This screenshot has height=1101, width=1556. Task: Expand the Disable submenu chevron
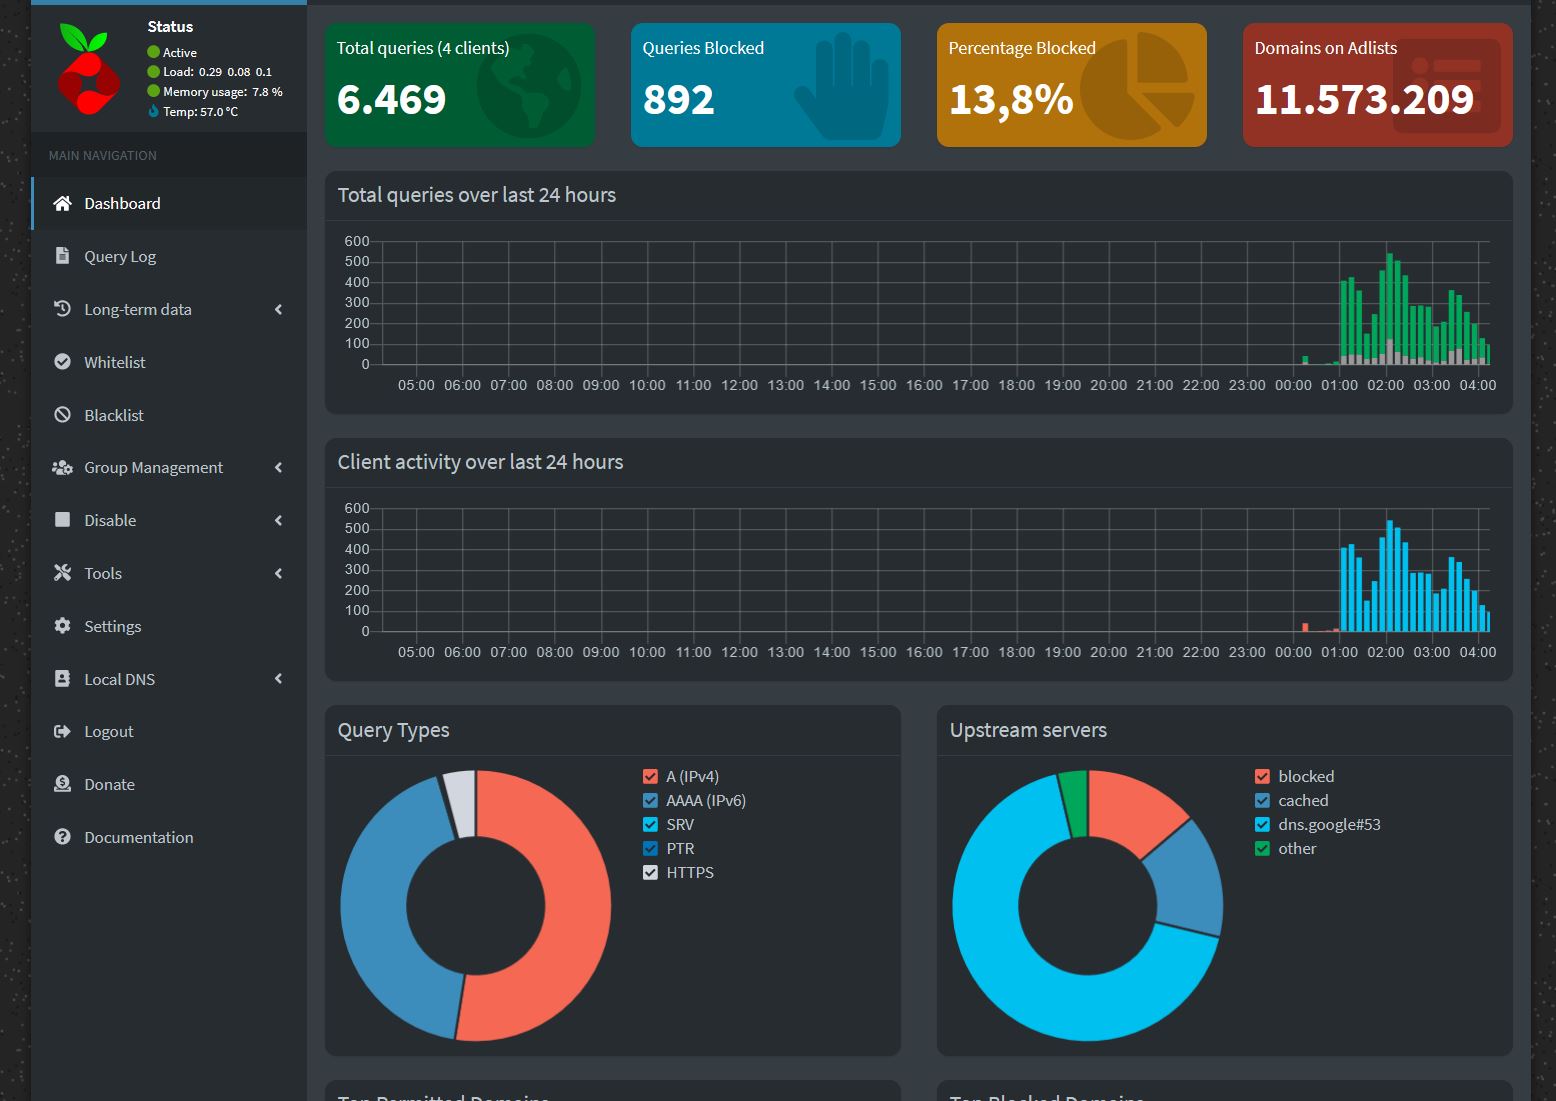coord(279,520)
